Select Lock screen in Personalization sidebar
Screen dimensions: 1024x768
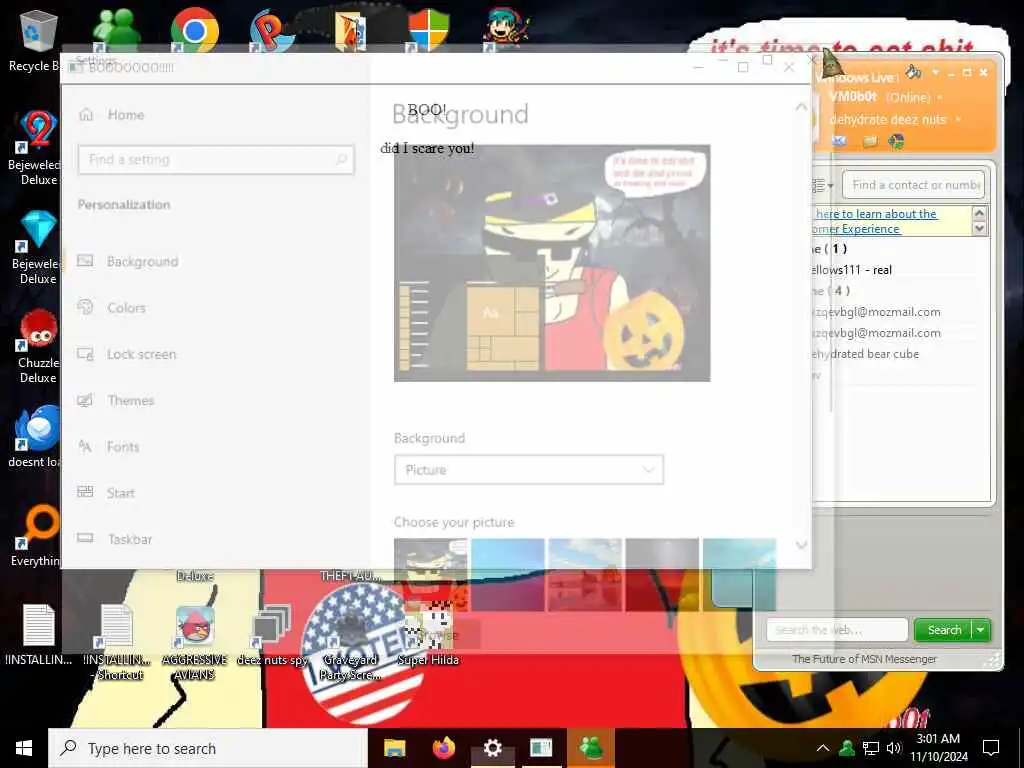(216, 354)
